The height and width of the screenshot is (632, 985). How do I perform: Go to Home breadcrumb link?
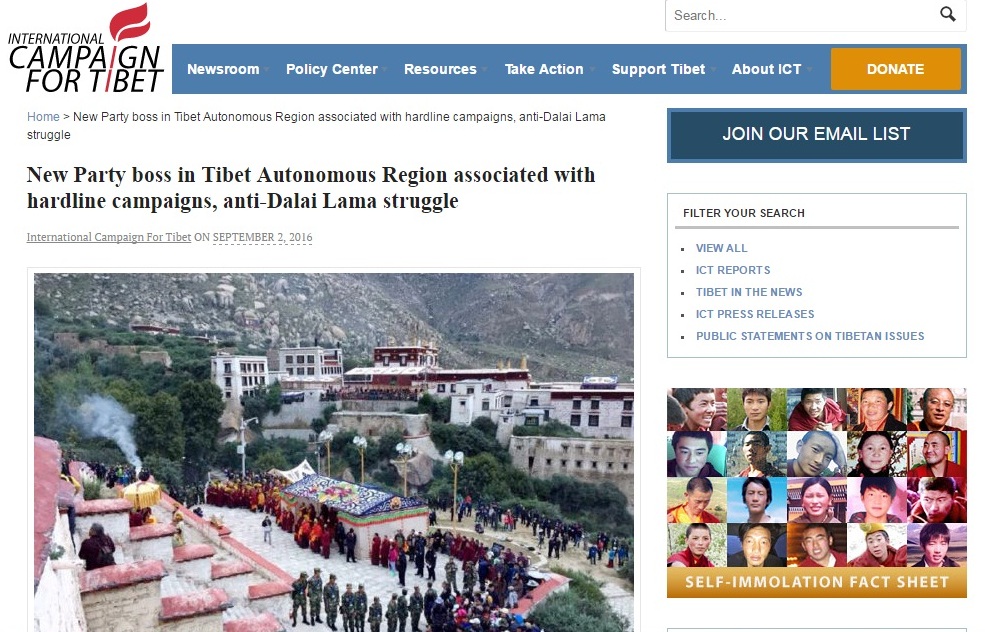43,117
